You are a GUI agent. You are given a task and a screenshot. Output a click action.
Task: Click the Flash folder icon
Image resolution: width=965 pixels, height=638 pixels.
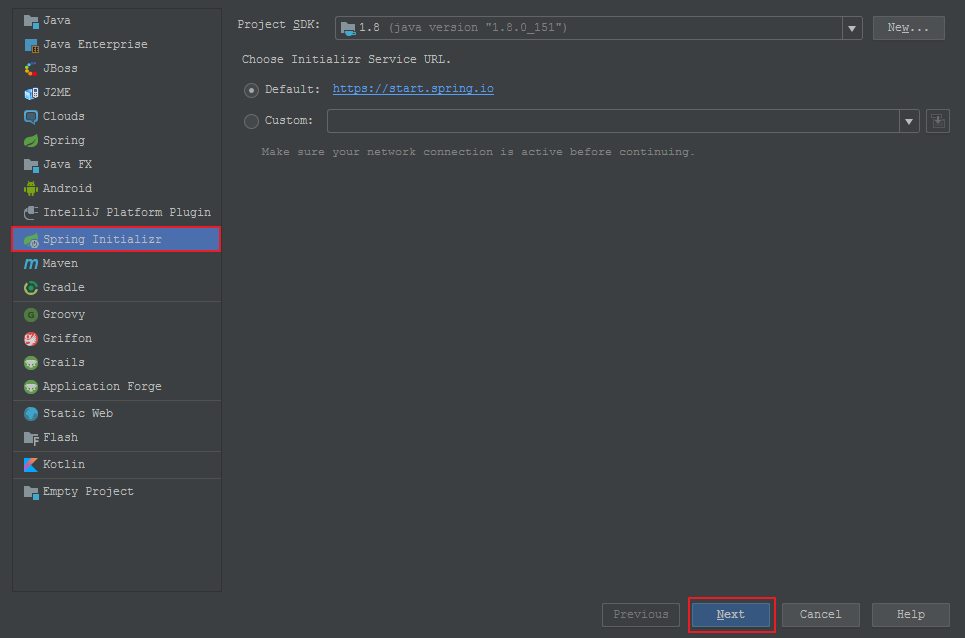pyautogui.click(x=31, y=438)
